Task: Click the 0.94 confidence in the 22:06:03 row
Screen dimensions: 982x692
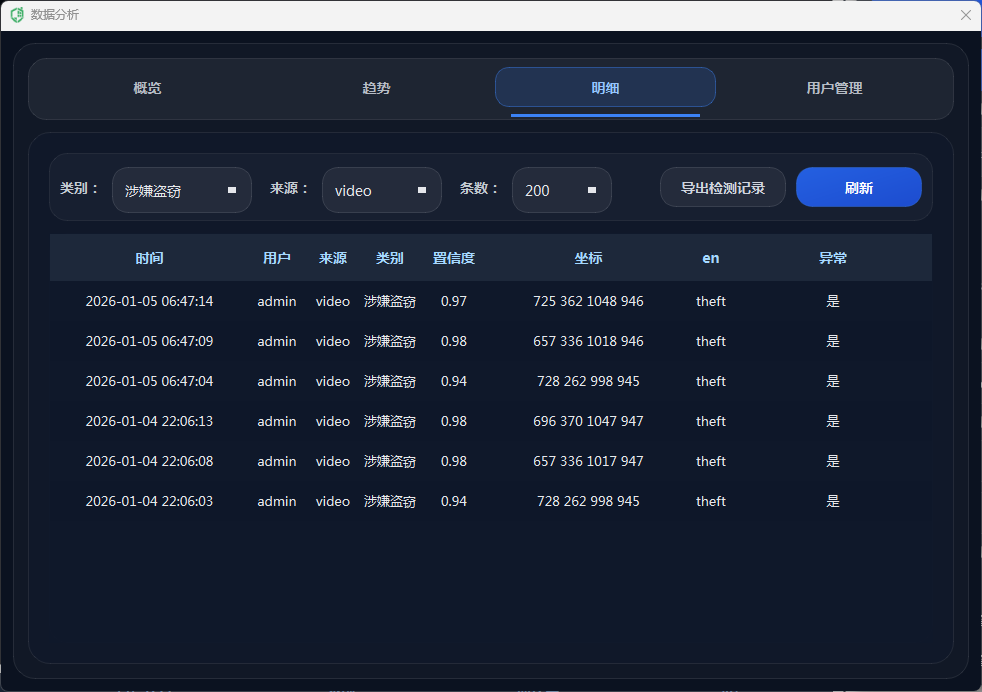Action: [x=453, y=501]
